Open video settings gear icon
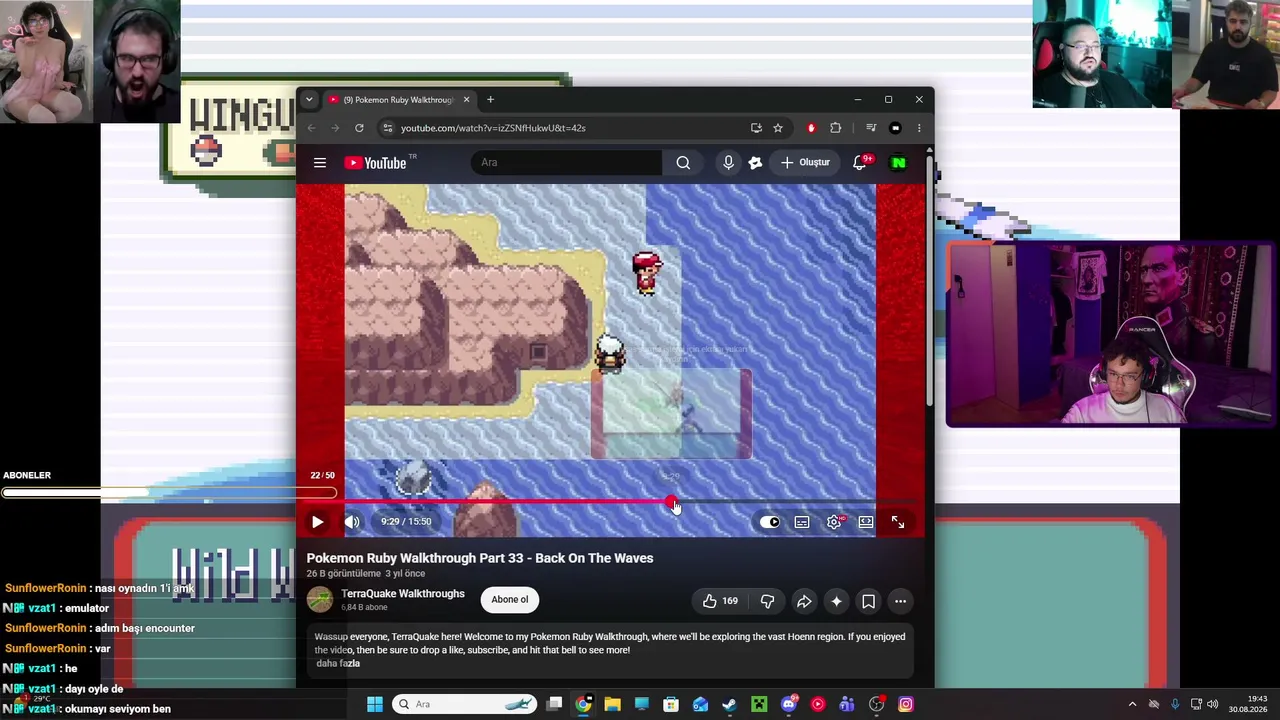 834,522
